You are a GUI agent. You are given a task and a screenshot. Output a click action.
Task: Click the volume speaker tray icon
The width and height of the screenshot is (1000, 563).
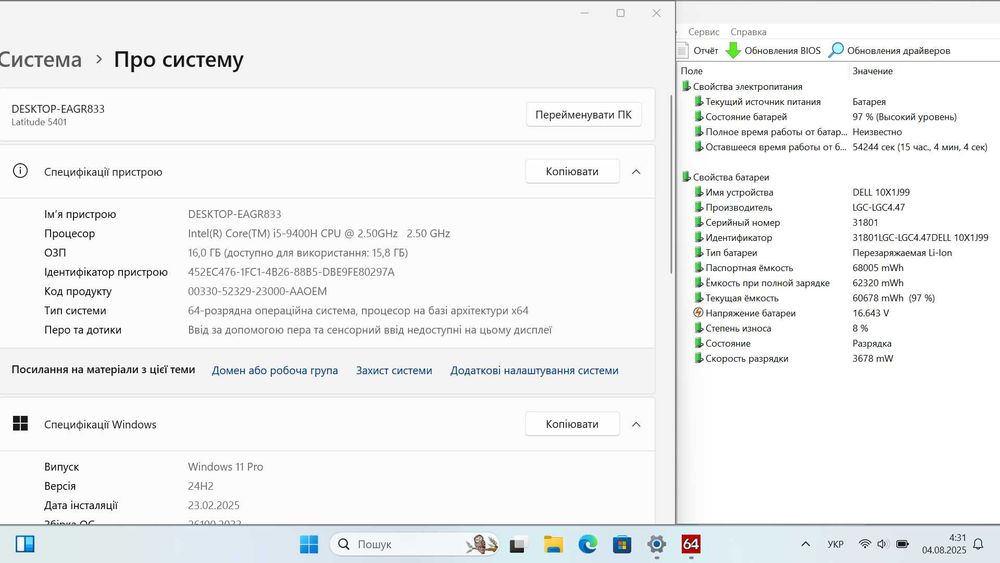coord(883,544)
